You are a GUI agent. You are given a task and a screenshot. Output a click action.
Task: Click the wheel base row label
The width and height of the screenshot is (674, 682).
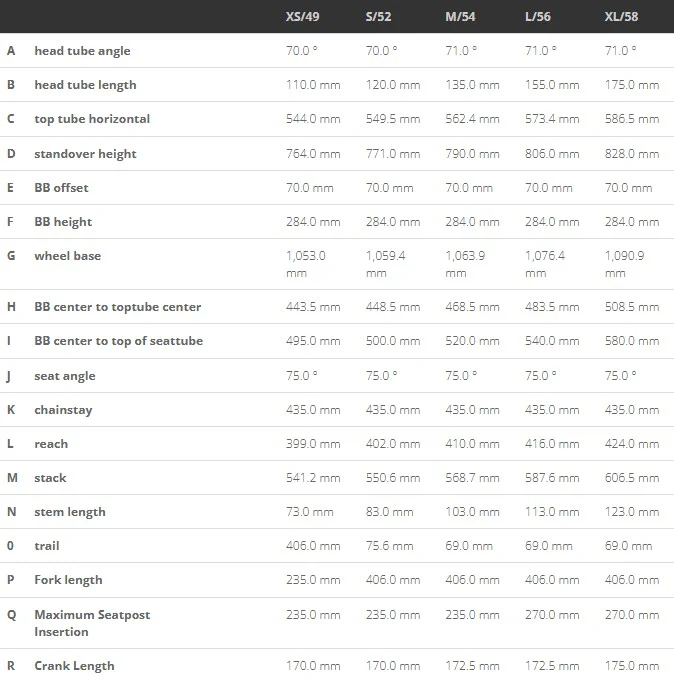click(68, 256)
